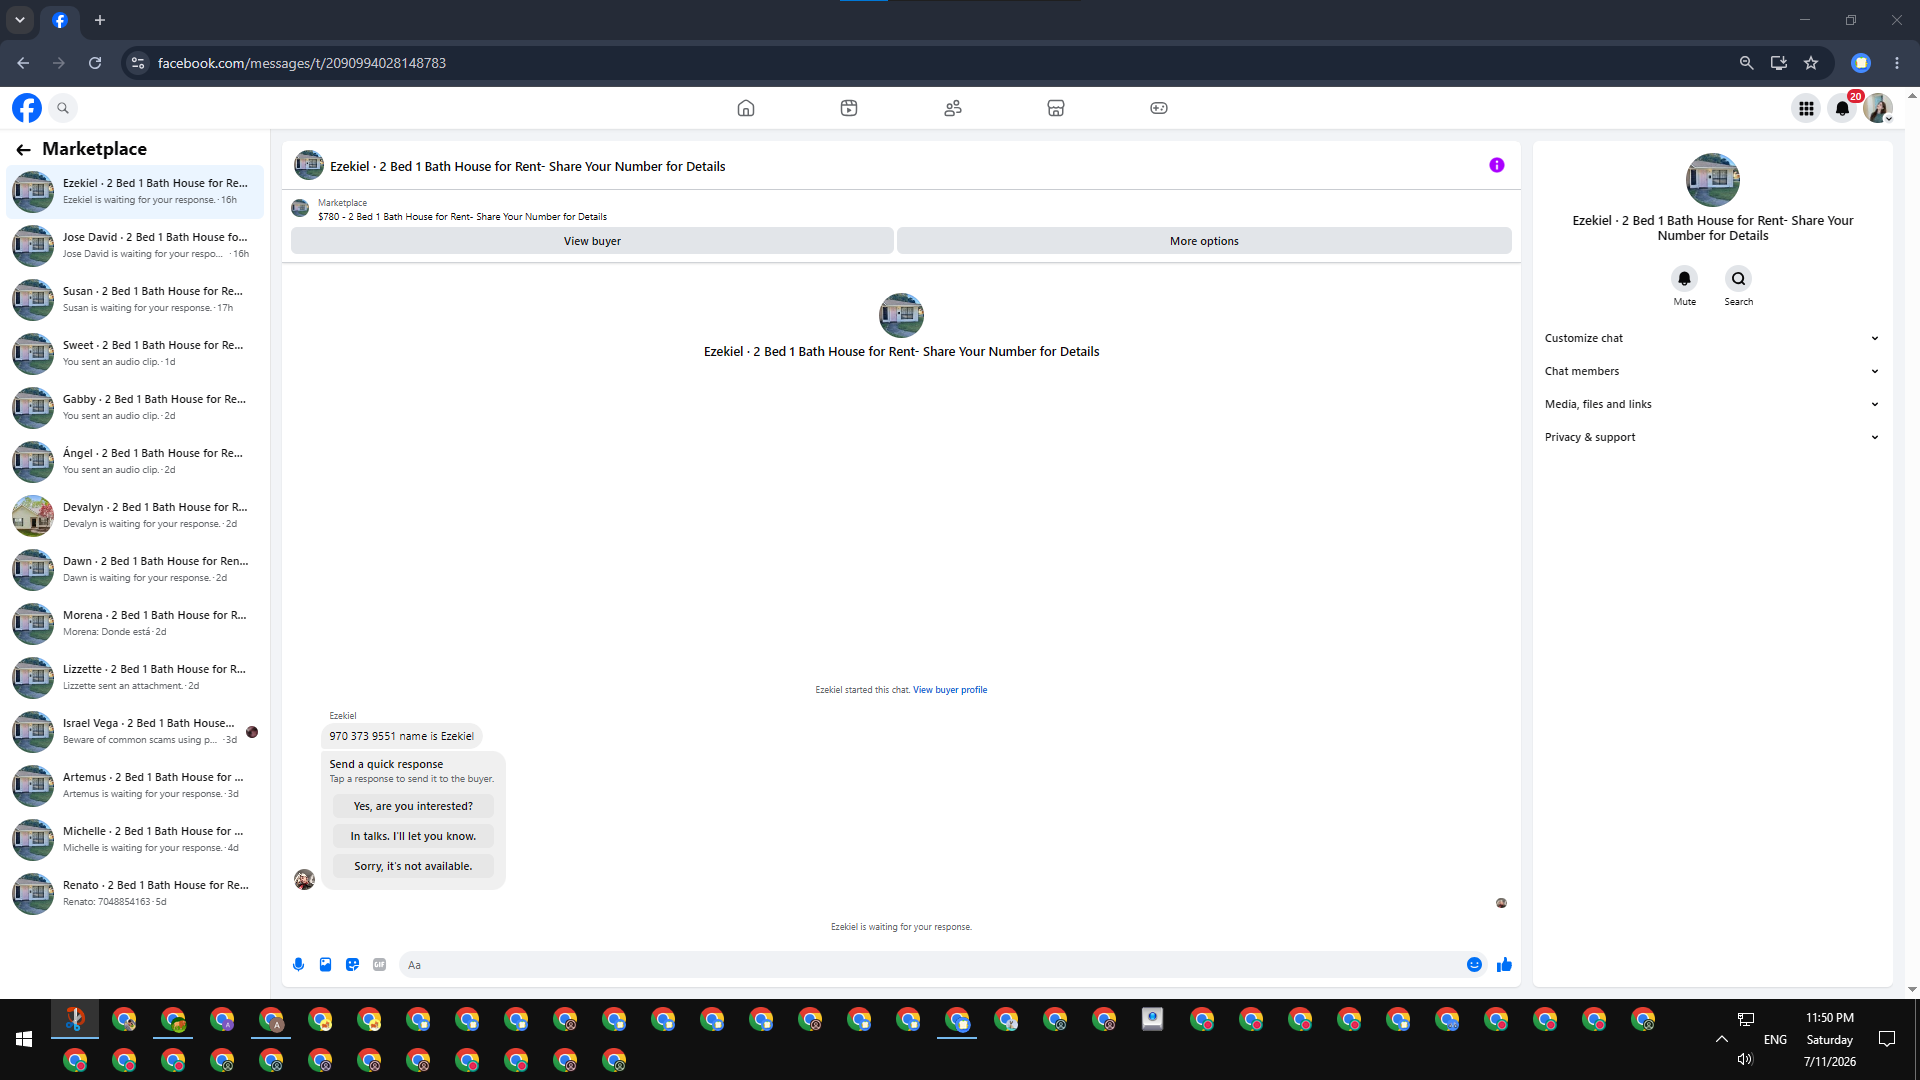Choose a GIF icon
Image resolution: width=1920 pixels, height=1080 pixels.
point(379,965)
